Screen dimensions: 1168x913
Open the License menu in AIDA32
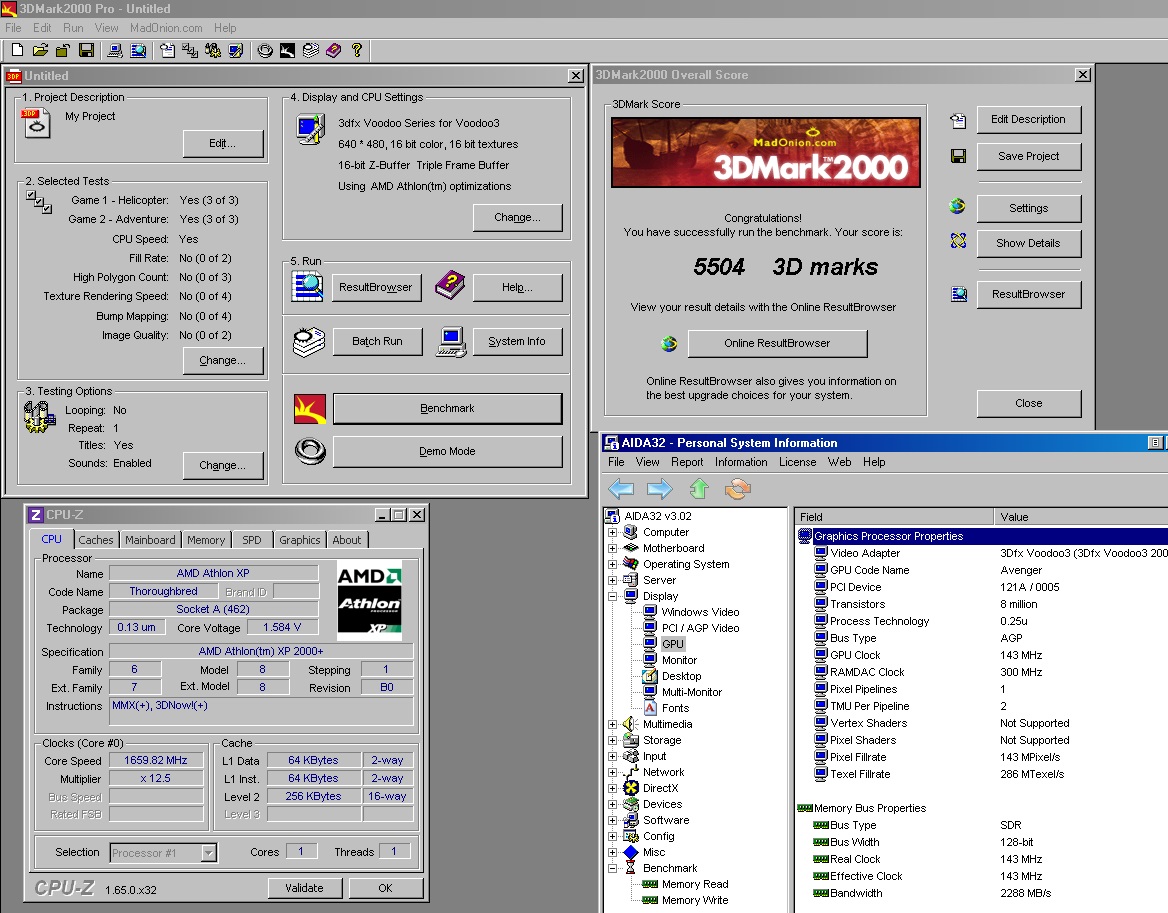click(x=797, y=462)
